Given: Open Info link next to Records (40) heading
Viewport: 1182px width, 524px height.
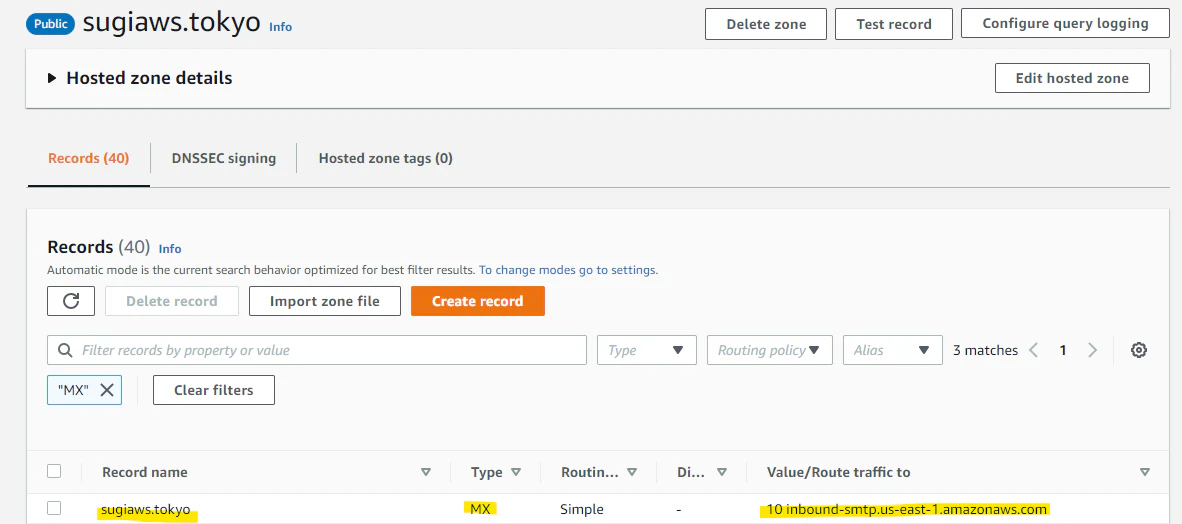Looking at the screenshot, I should [170, 248].
